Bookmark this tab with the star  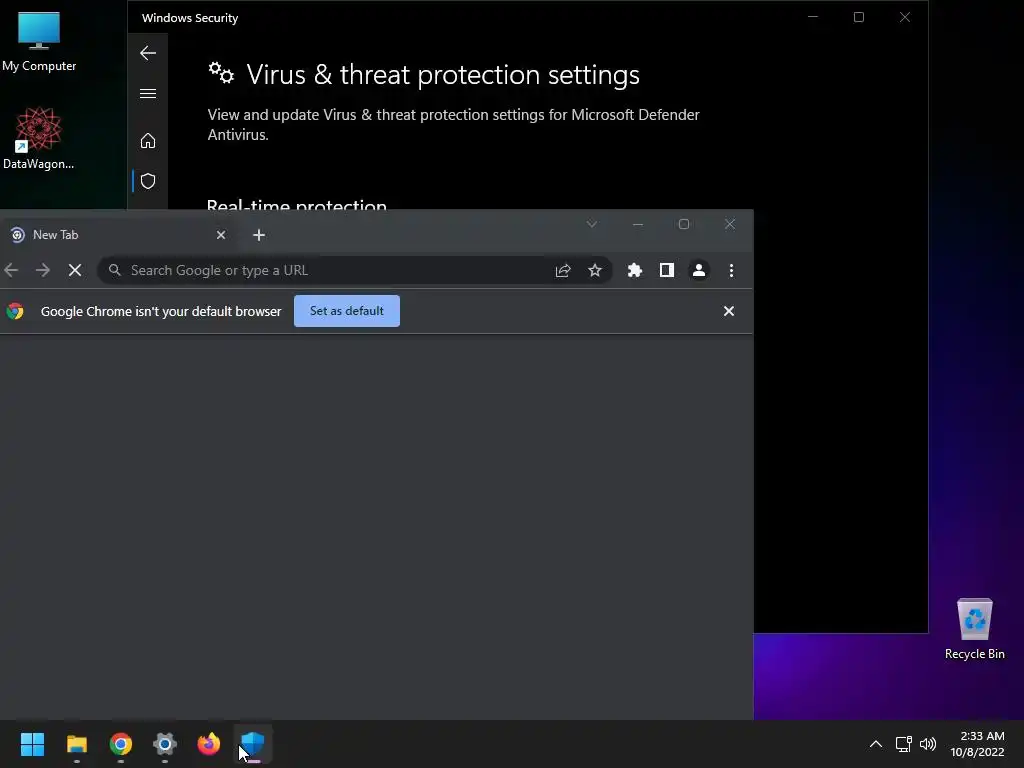[595, 270]
